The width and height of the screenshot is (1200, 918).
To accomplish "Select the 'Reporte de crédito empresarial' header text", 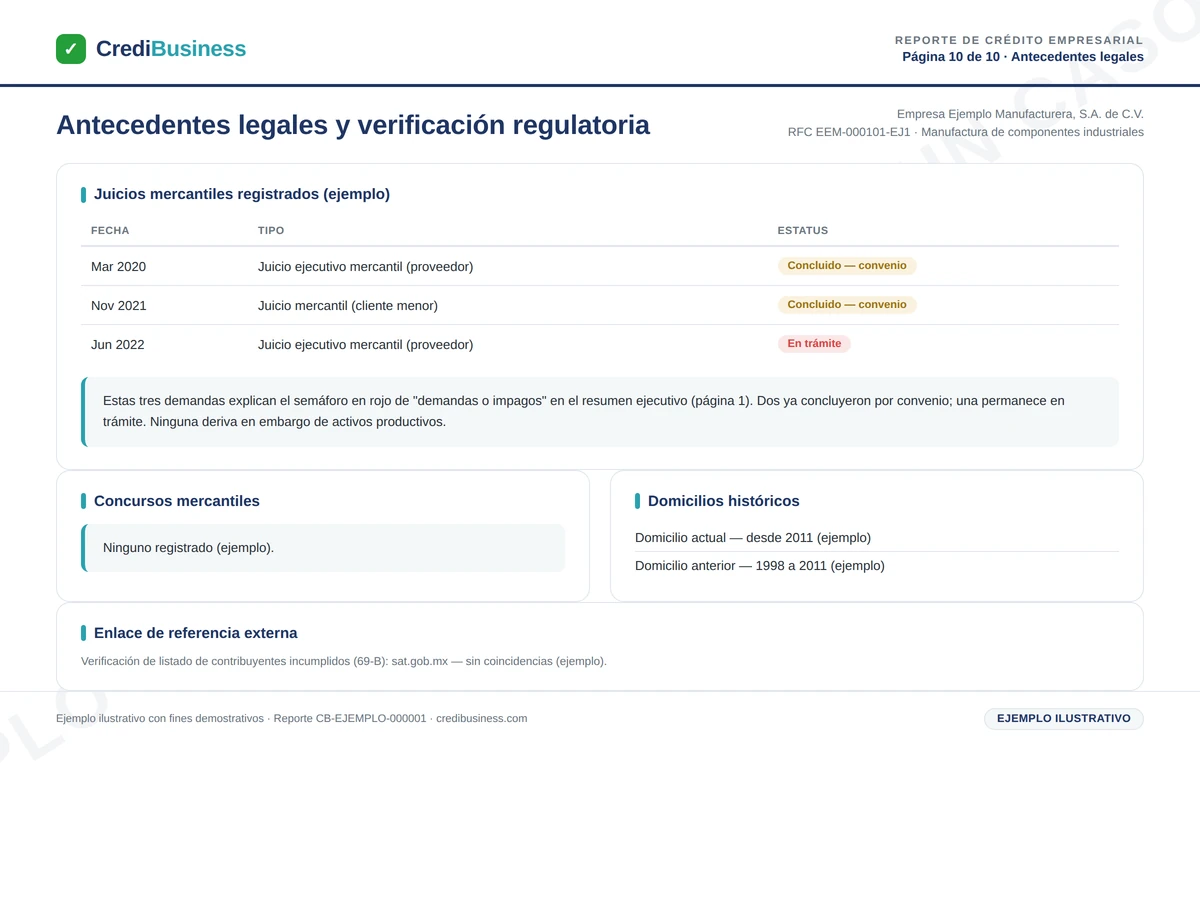I will pyautogui.click(x=1019, y=40).
